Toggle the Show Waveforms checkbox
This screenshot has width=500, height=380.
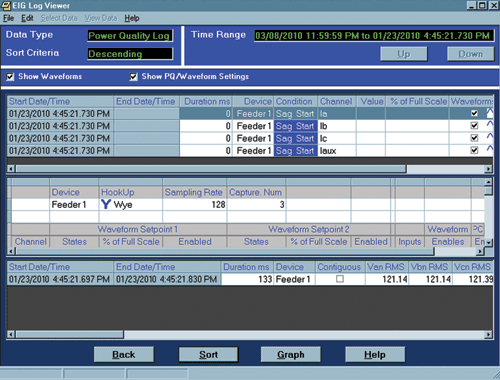[x=10, y=77]
